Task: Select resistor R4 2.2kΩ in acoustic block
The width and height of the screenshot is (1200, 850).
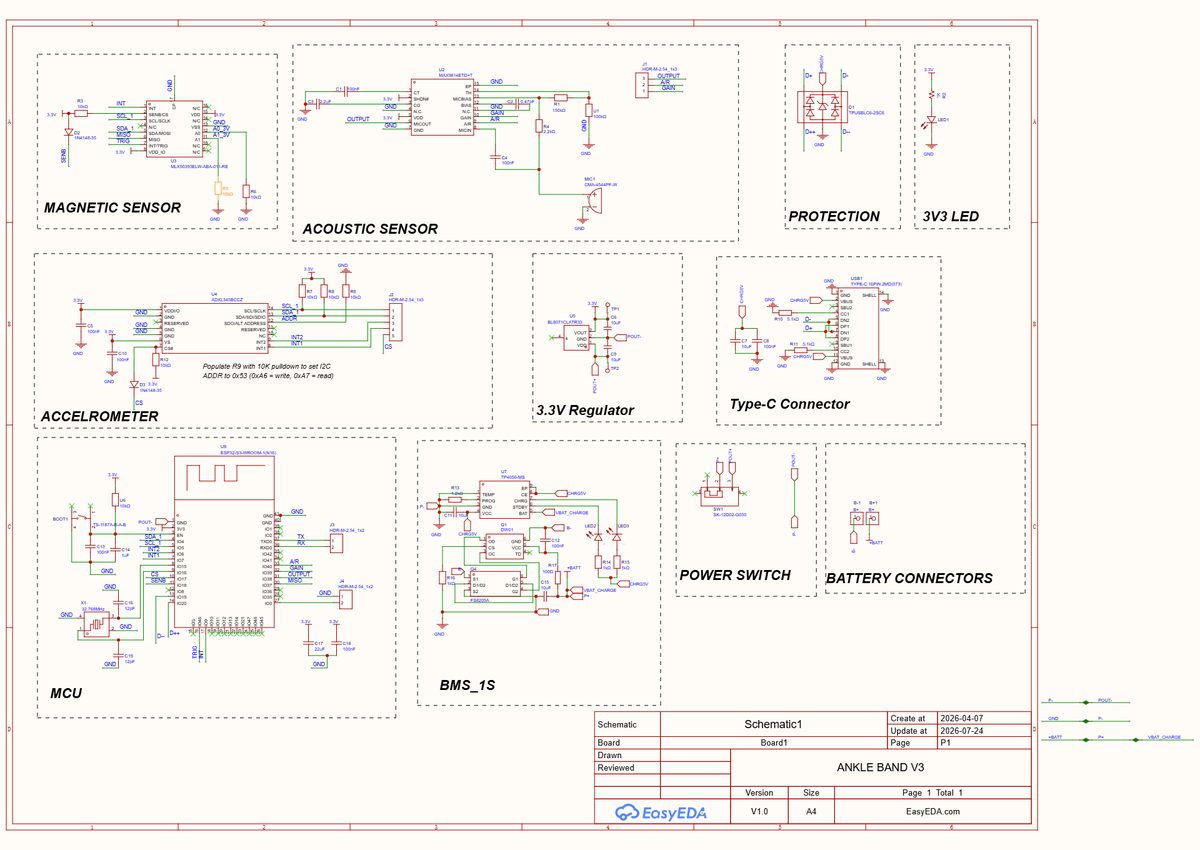Action: coord(538,126)
